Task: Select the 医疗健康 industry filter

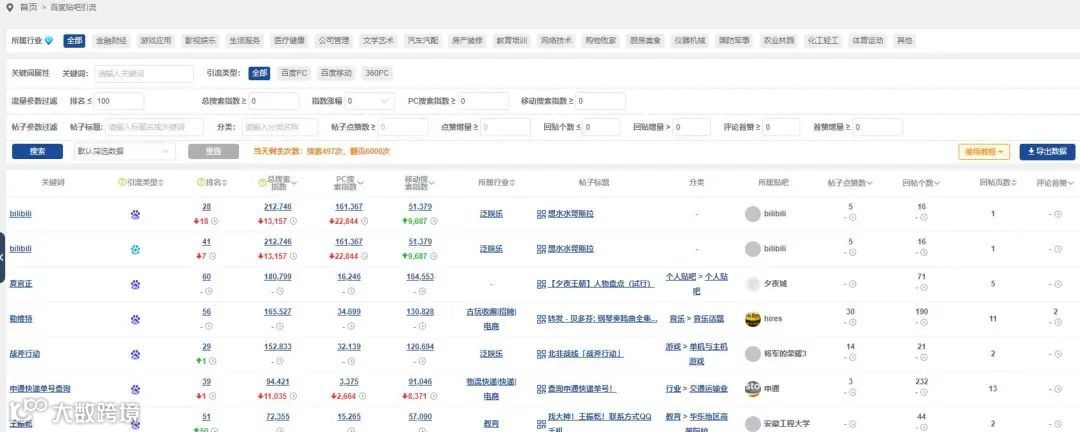Action: (x=289, y=41)
